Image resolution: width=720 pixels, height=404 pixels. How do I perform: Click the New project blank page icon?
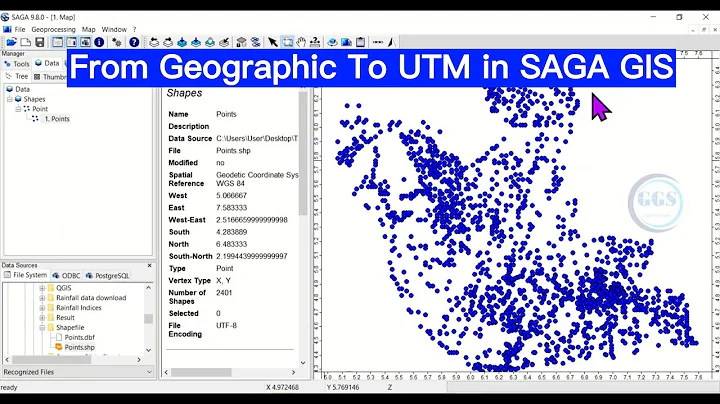click(x=26, y=42)
